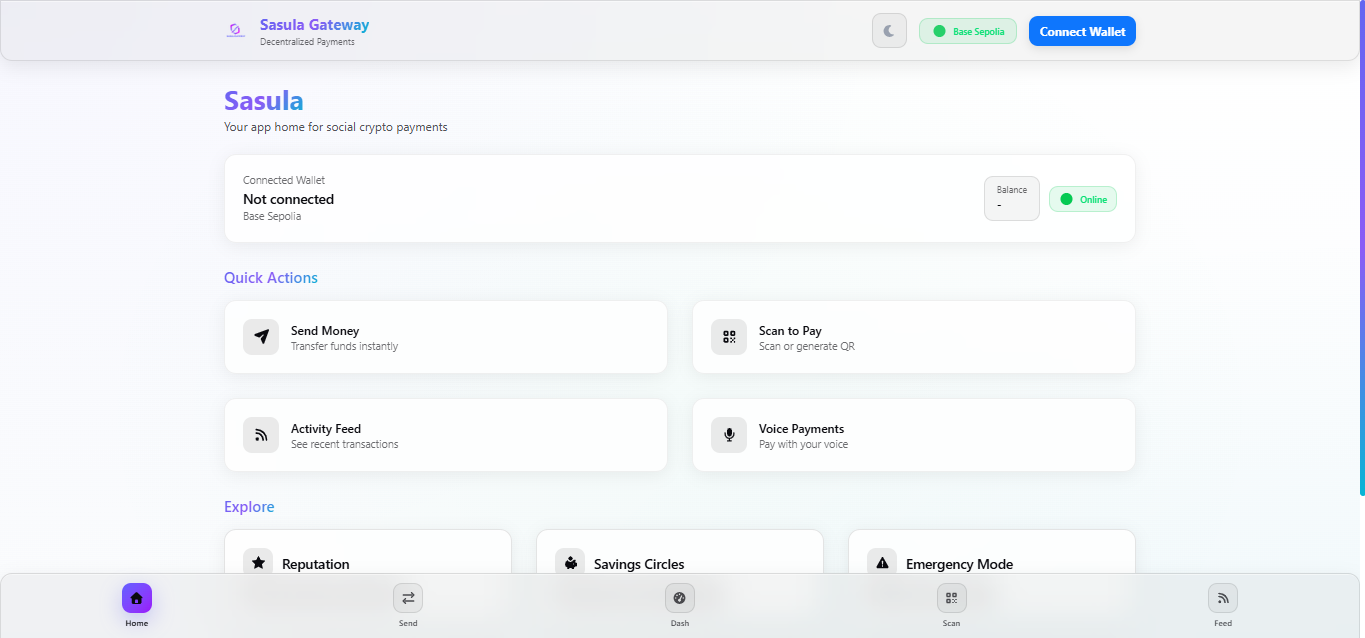Image resolution: width=1365 pixels, height=638 pixels.
Task: Click the 'Quick Actions' heading
Action: [x=271, y=278]
